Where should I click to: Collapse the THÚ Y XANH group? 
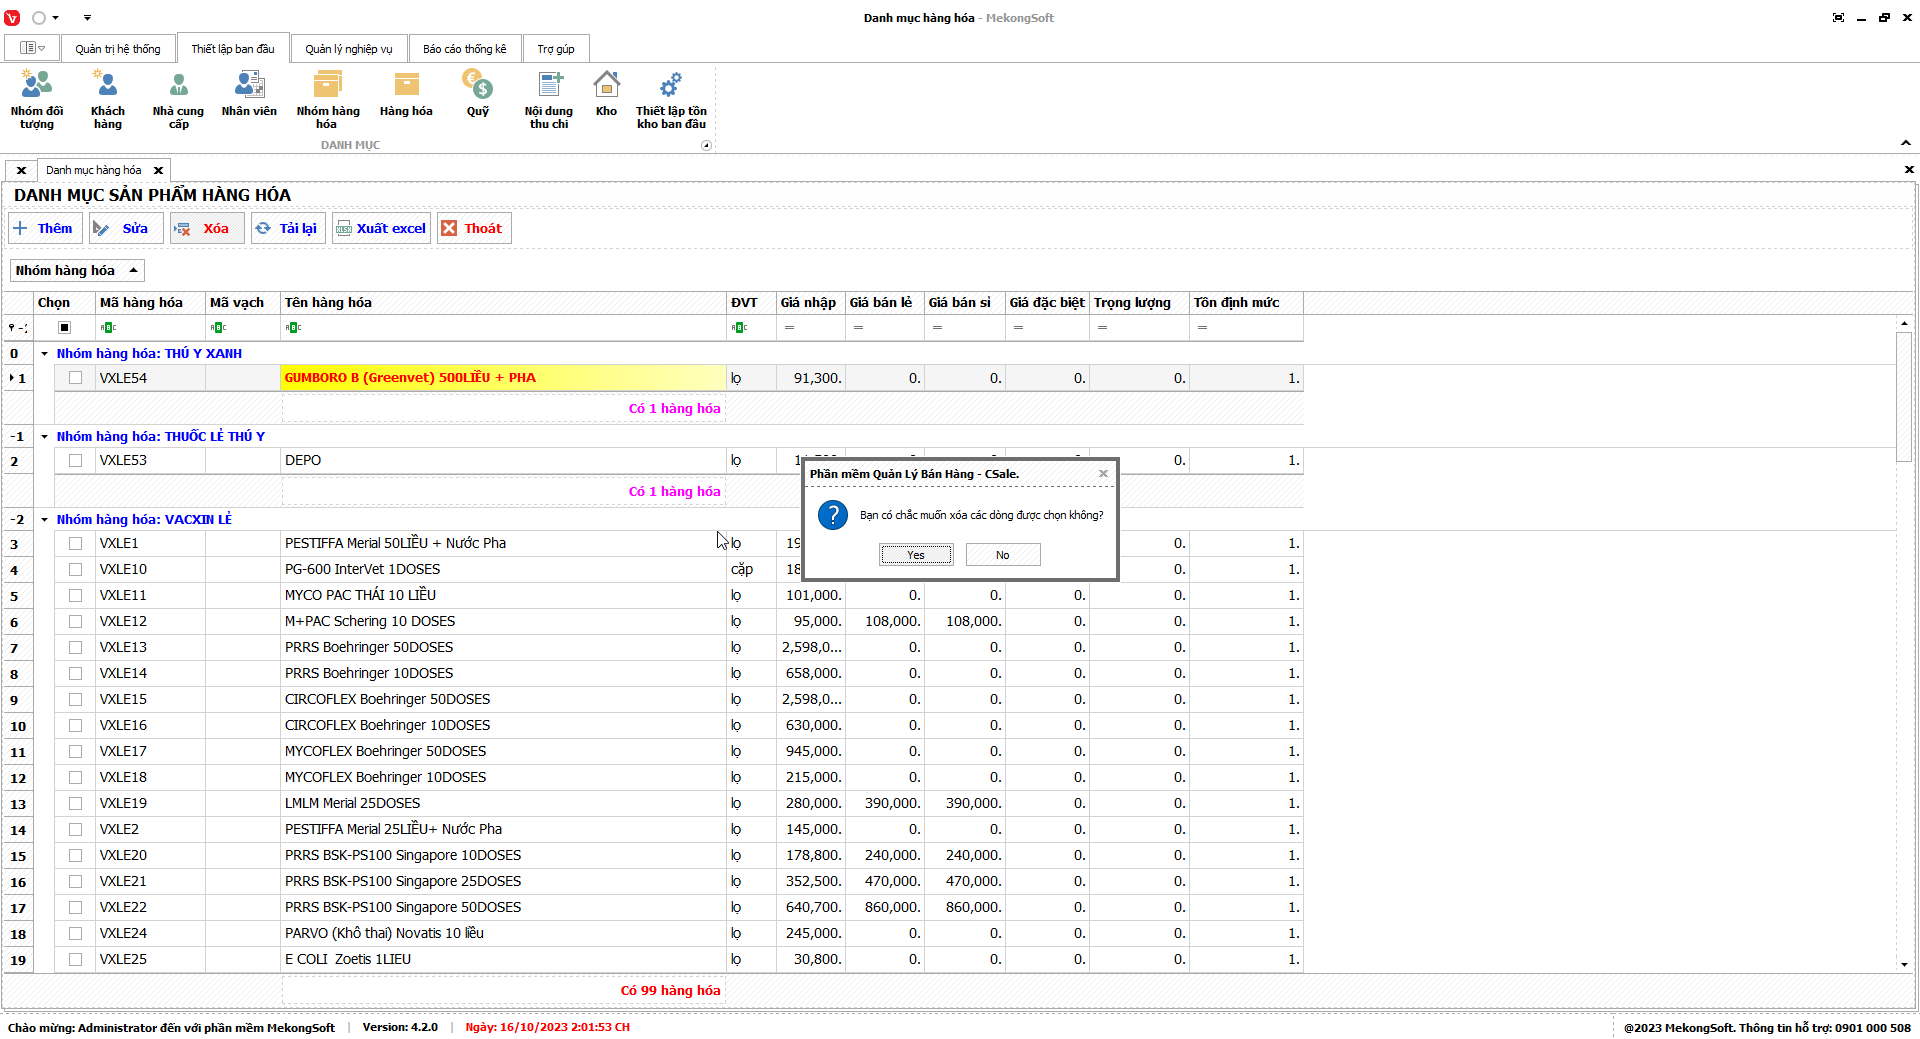click(x=45, y=354)
